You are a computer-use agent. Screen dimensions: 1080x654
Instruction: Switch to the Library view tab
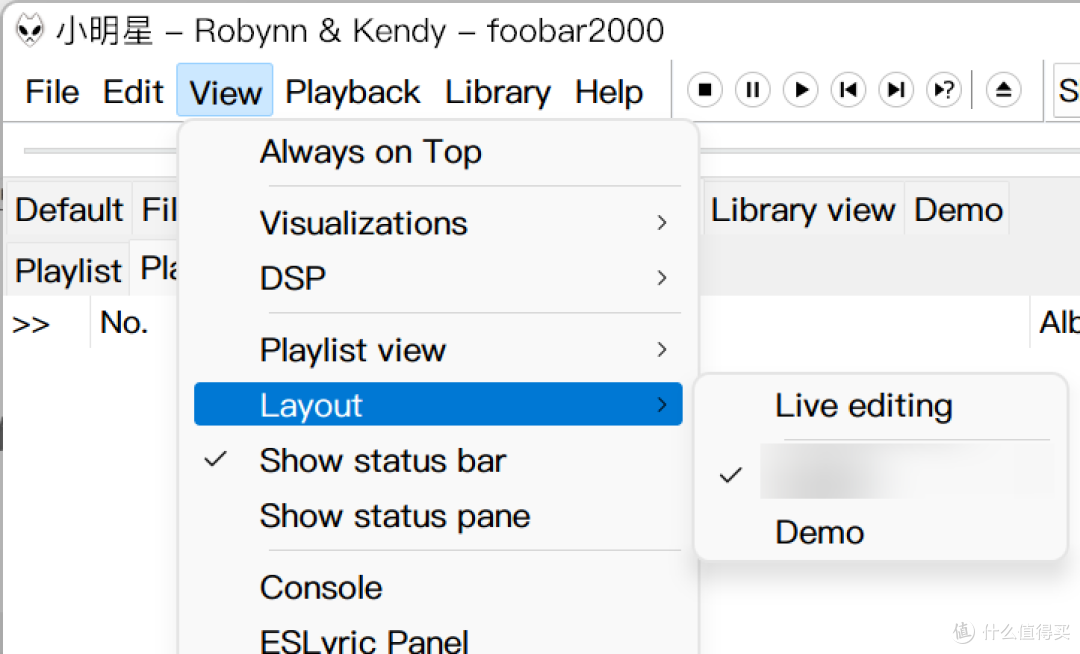point(803,209)
